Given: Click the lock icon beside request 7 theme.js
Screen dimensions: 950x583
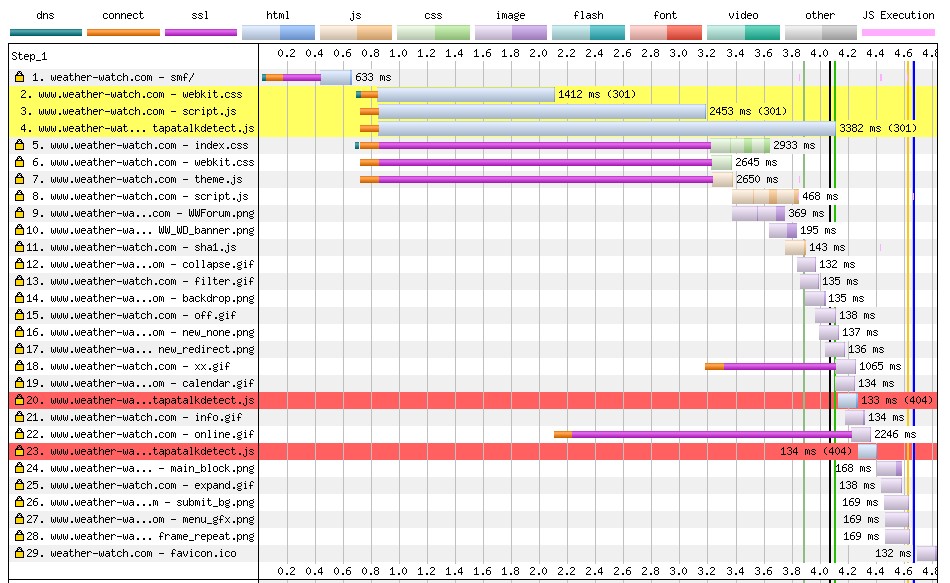Looking at the screenshot, I should click(19, 179).
